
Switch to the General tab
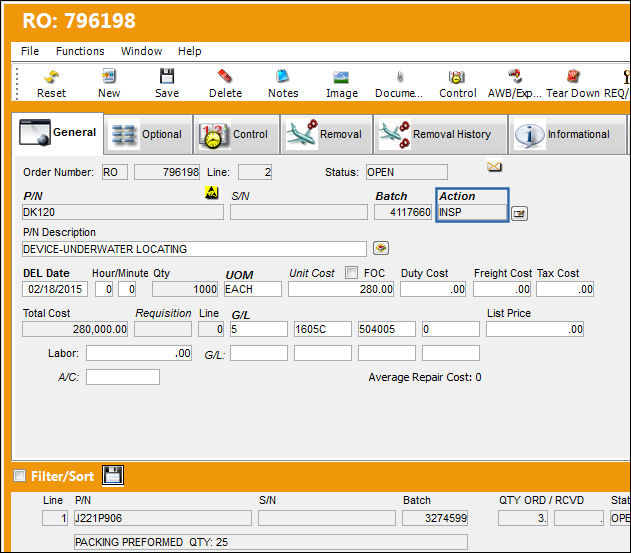(58, 133)
